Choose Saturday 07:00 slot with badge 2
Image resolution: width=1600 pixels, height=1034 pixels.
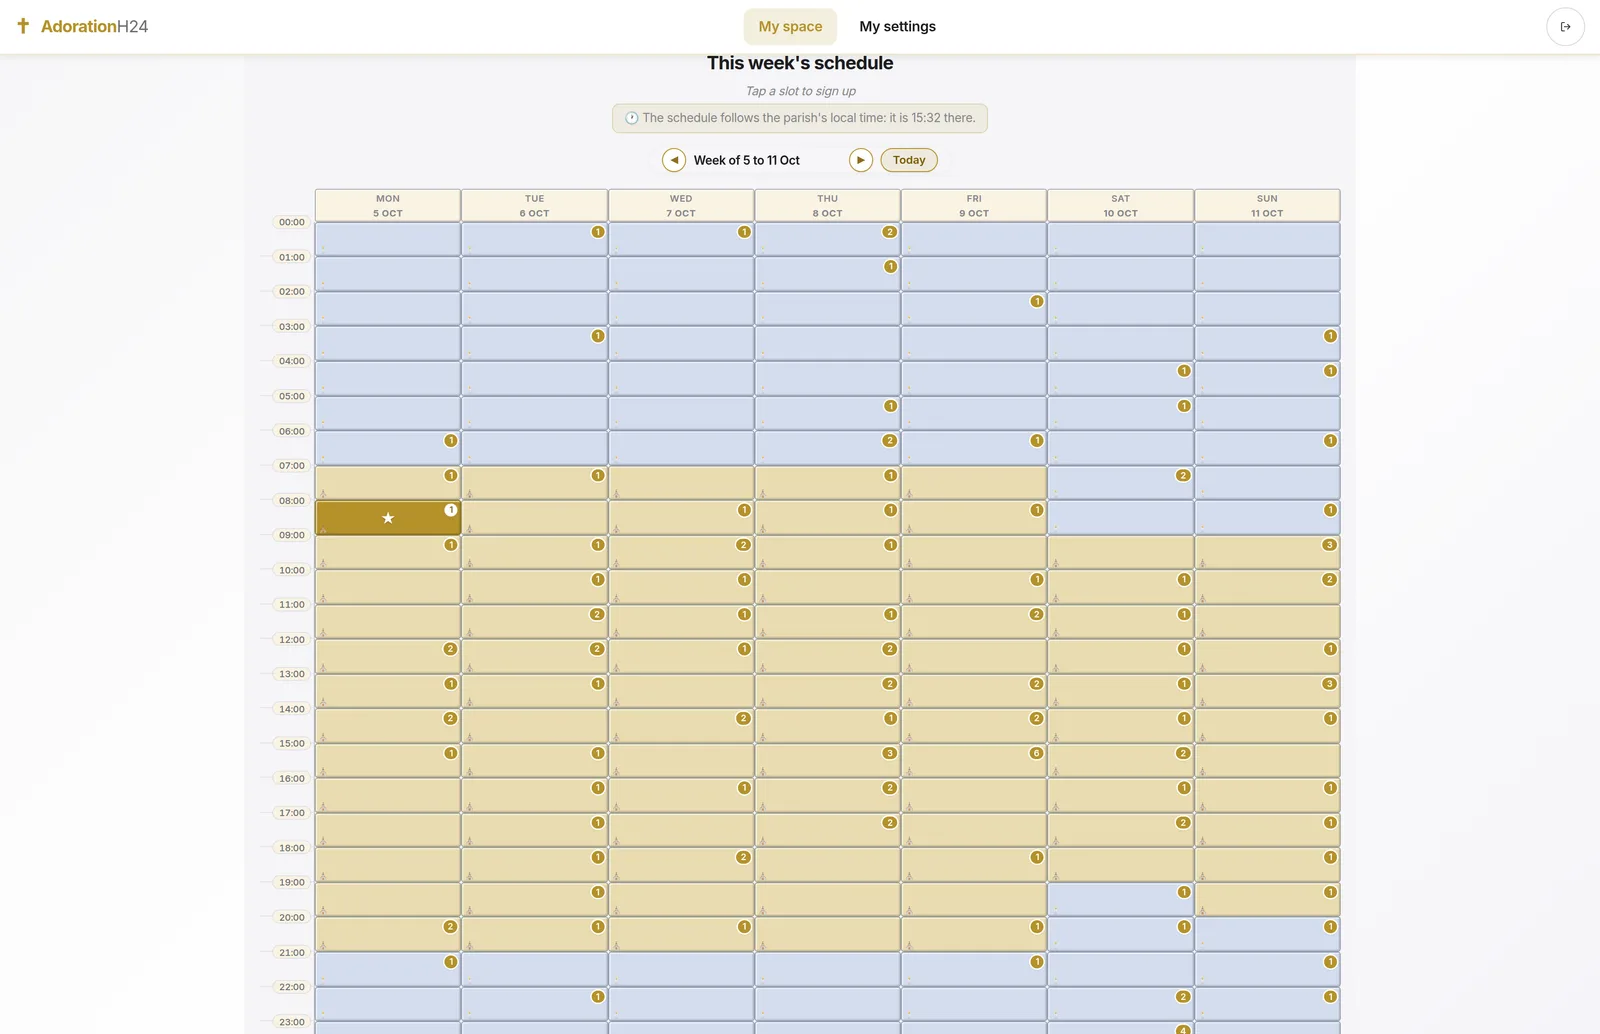pos(1120,483)
